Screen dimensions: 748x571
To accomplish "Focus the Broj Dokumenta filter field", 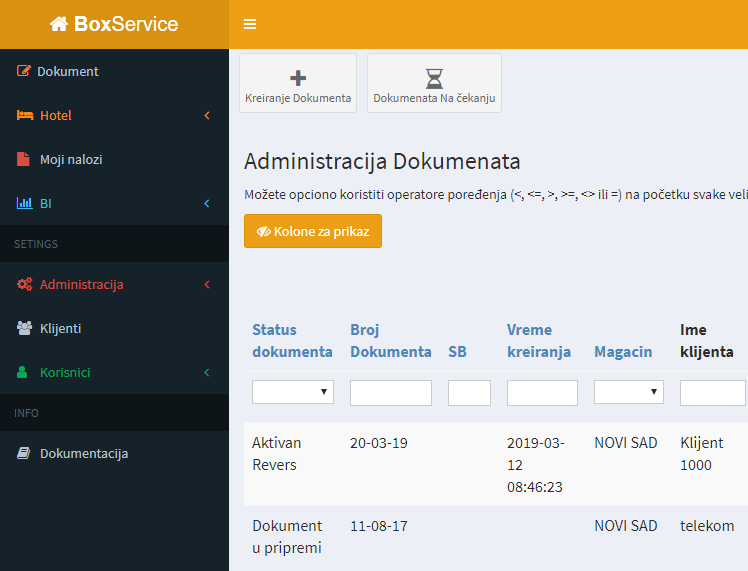I will click(391, 393).
